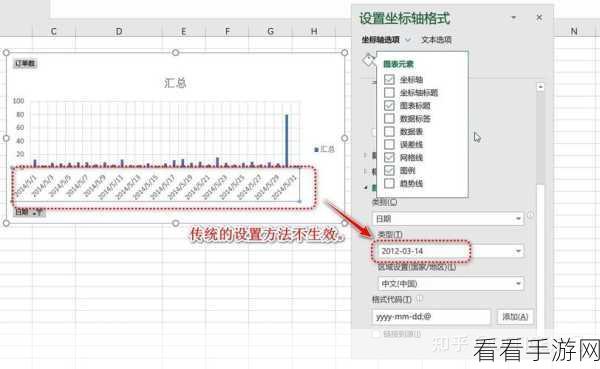Image resolution: width=600 pixels, height=369 pixels.
Task: Click the info icon next to 格式代码(T)
Action: (419, 299)
